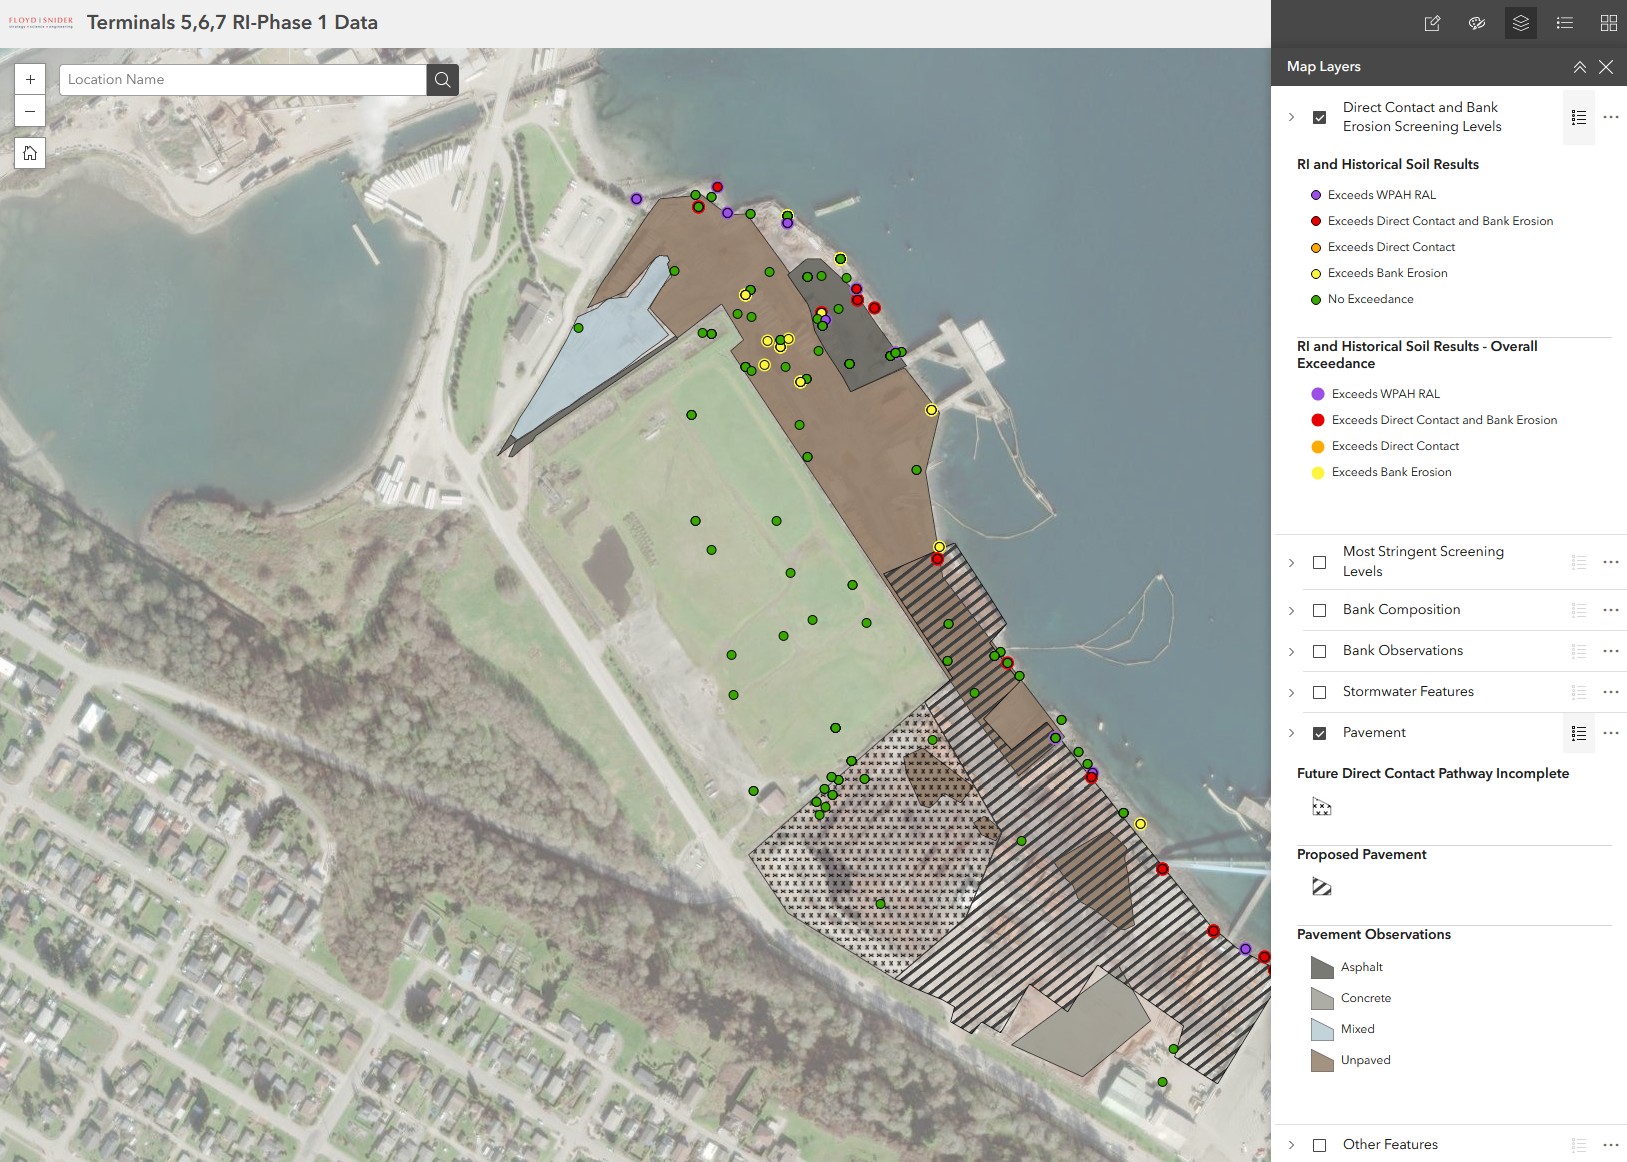Open the edit/sketch tool in top toolbar
Image resolution: width=1627 pixels, height=1162 pixels.
(1432, 23)
